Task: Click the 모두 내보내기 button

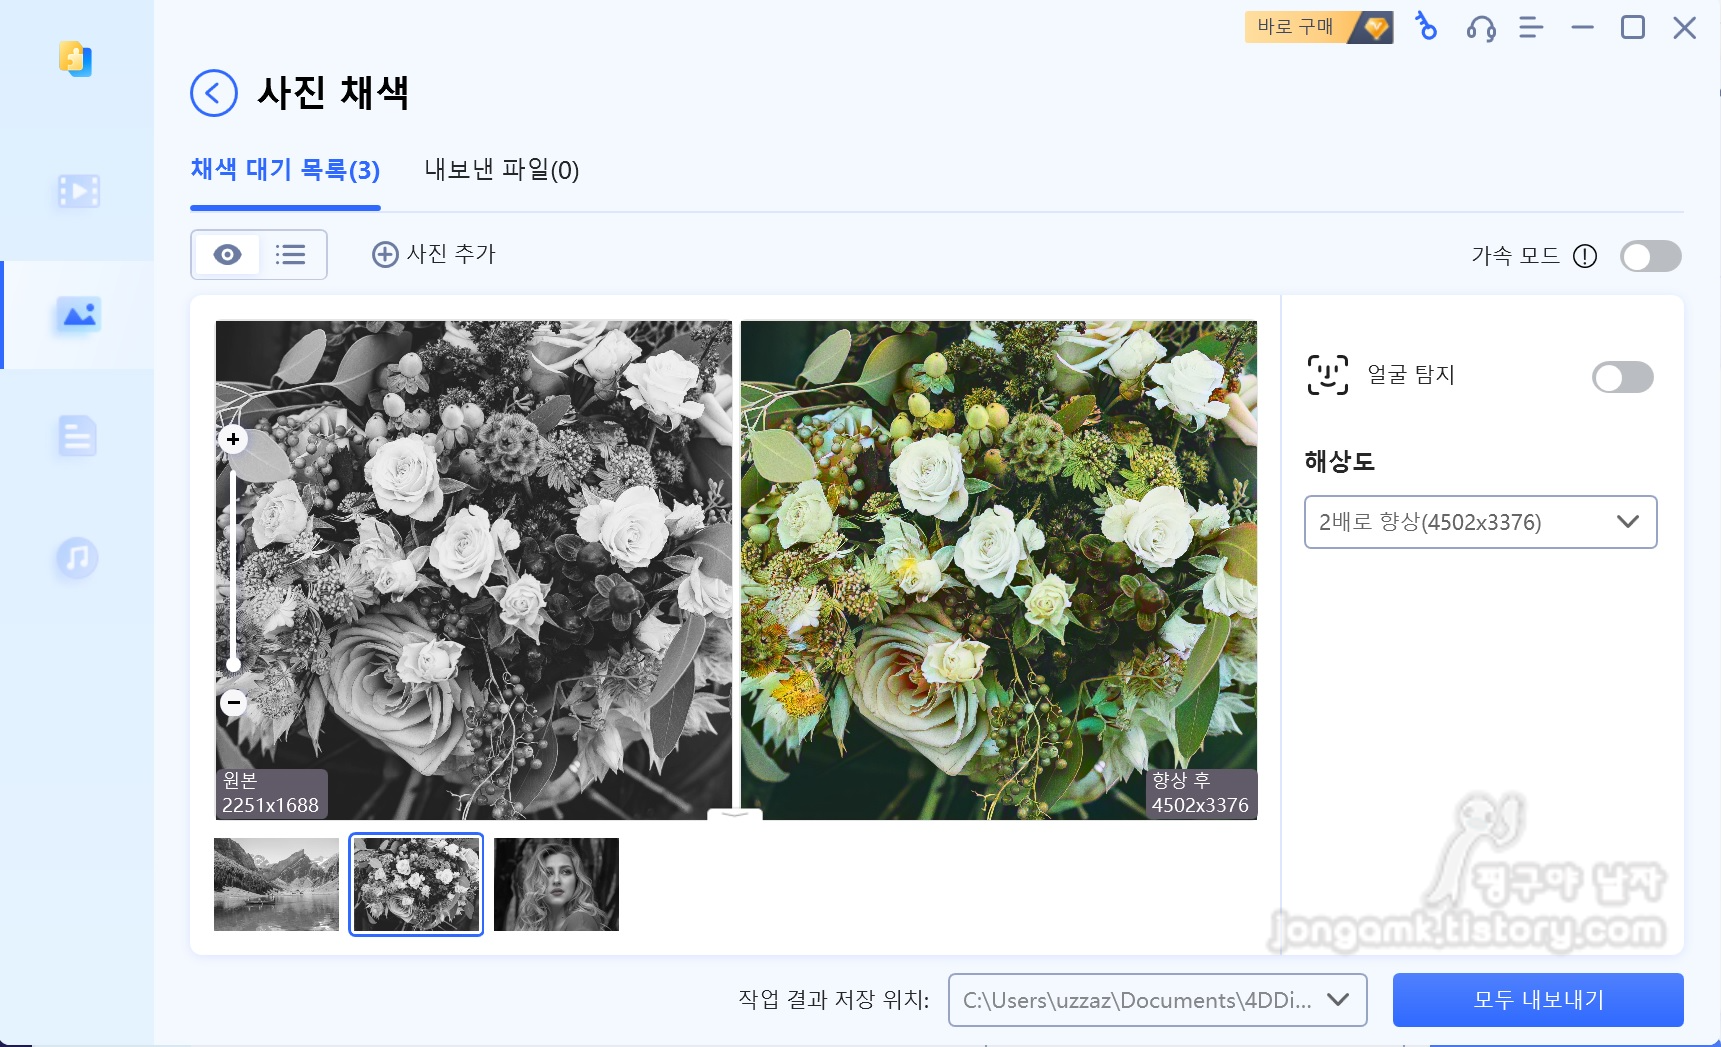Action: pos(1538,1000)
